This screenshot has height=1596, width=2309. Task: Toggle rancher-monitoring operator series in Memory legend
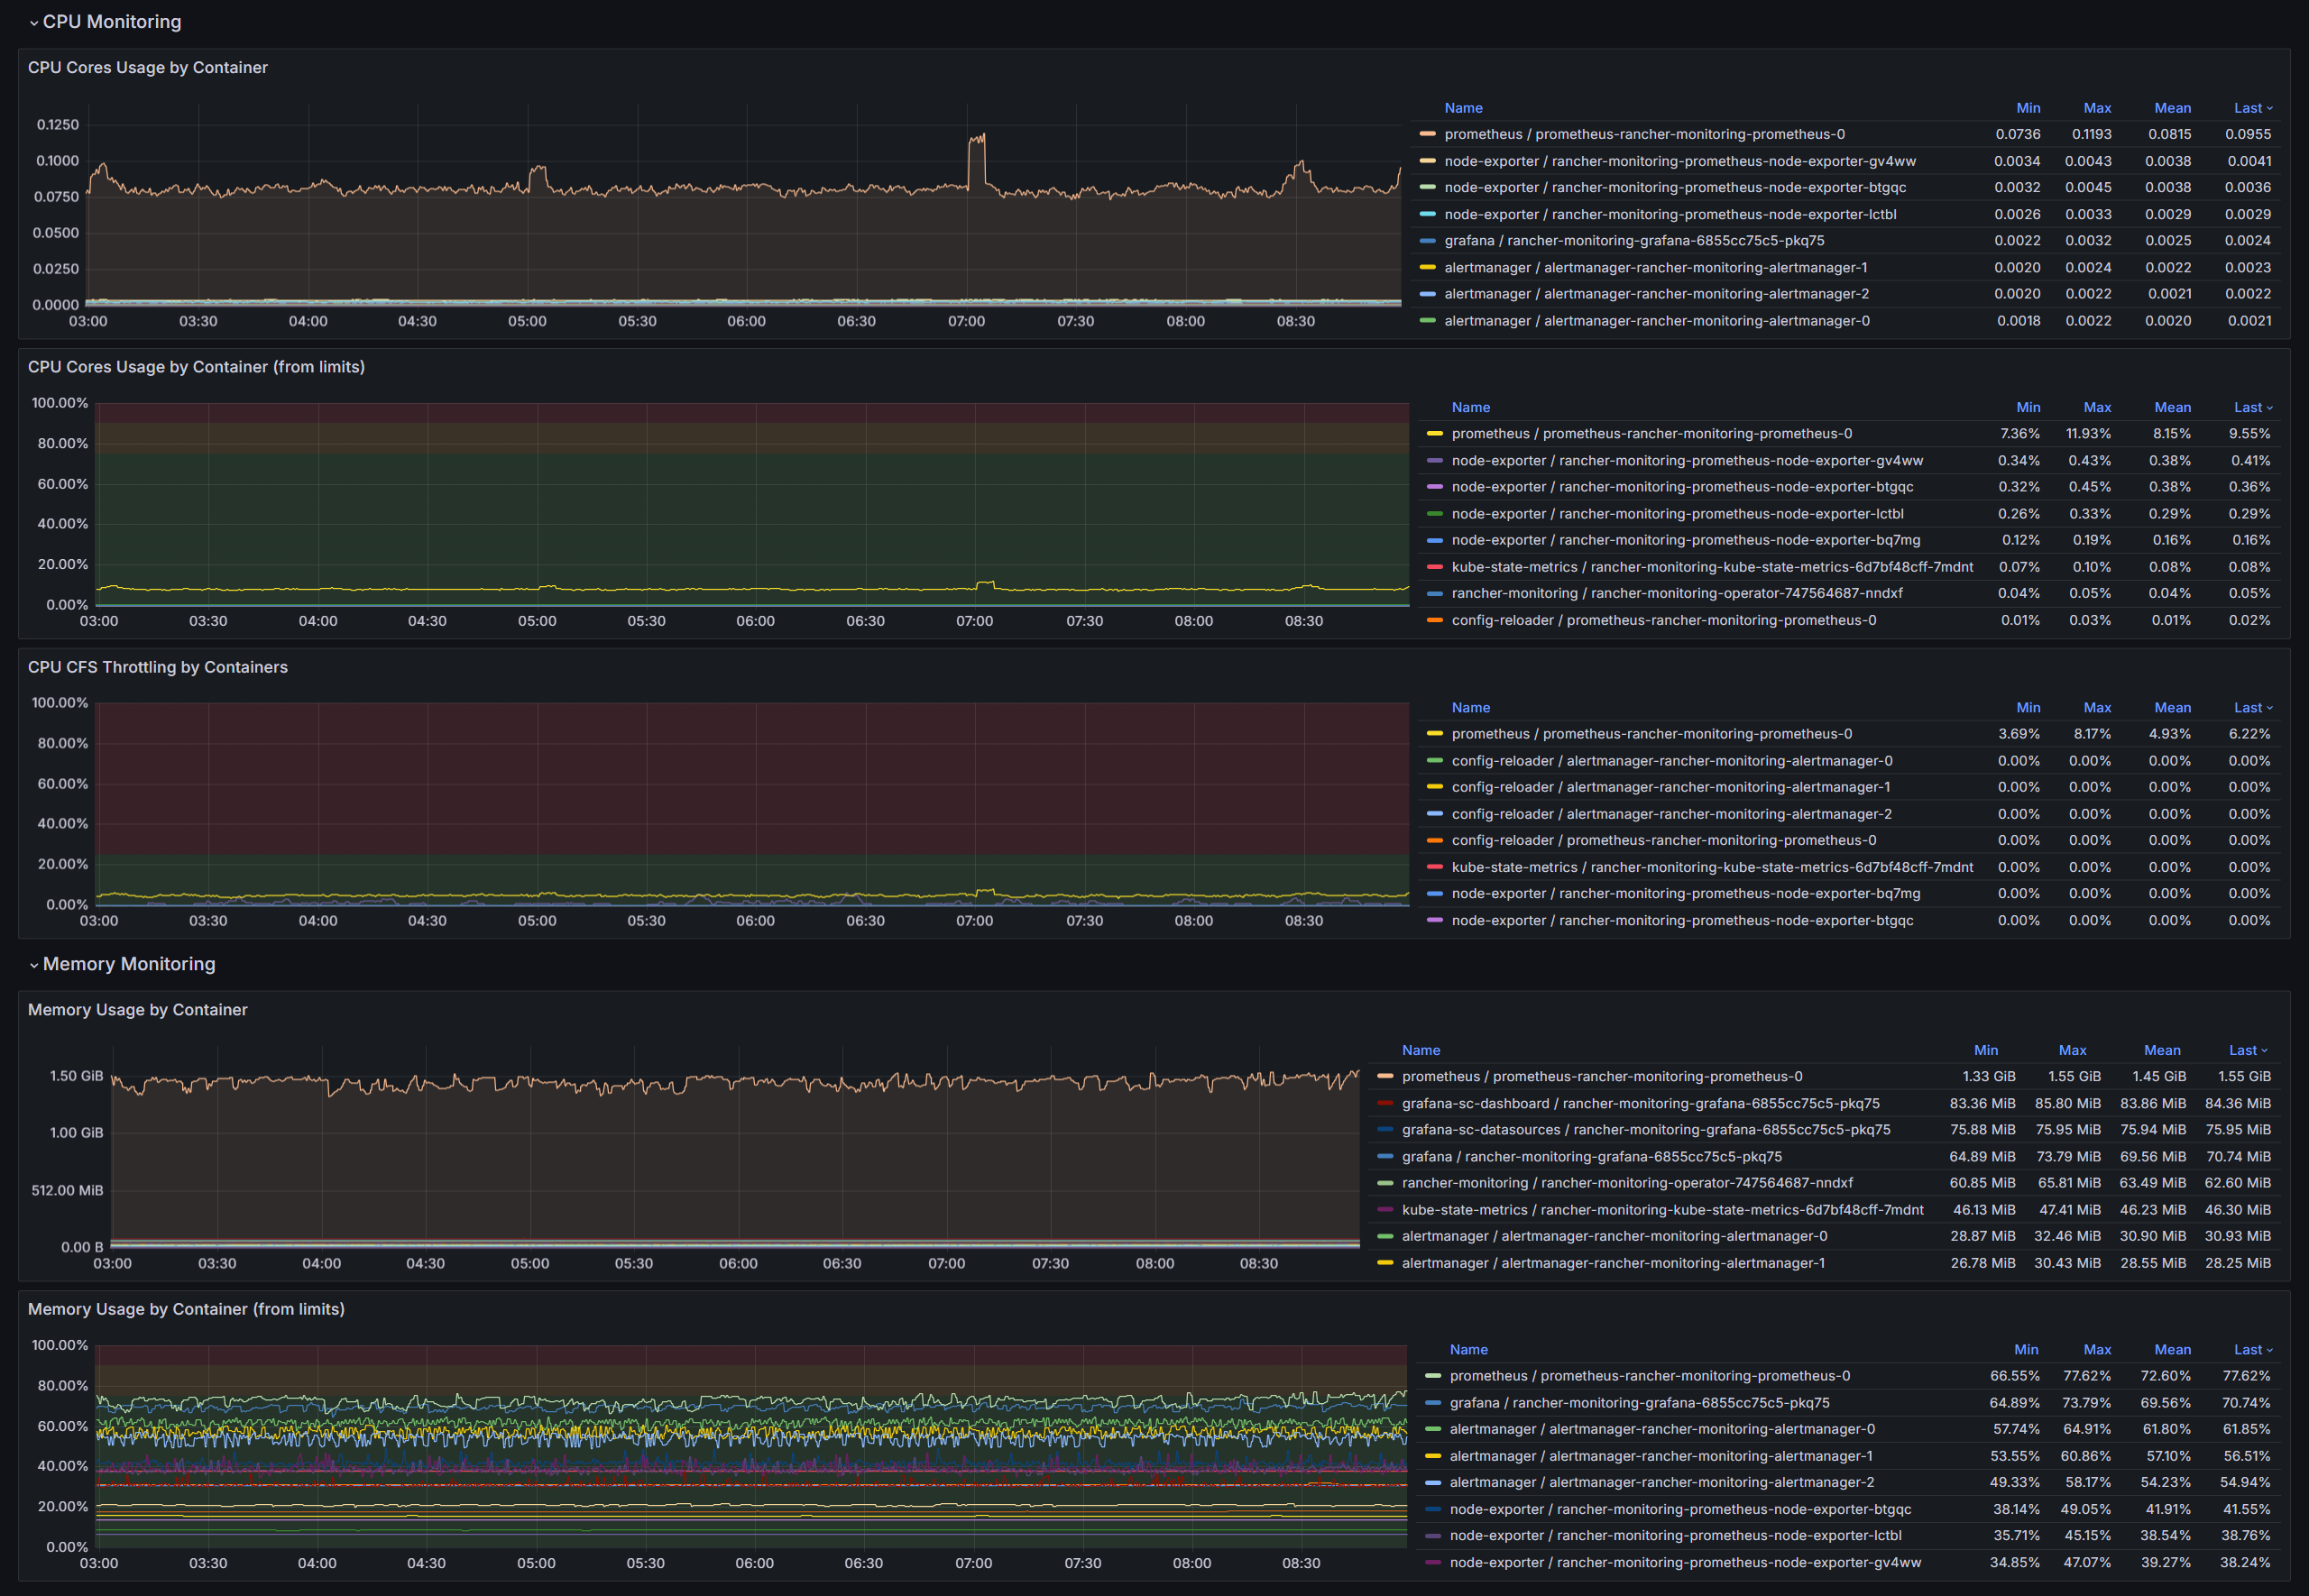1627,1183
